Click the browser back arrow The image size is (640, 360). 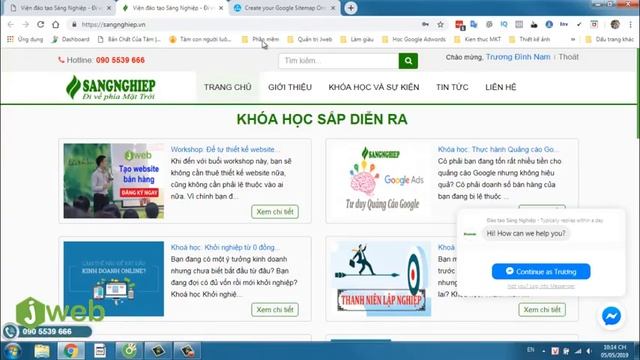coord(11,24)
